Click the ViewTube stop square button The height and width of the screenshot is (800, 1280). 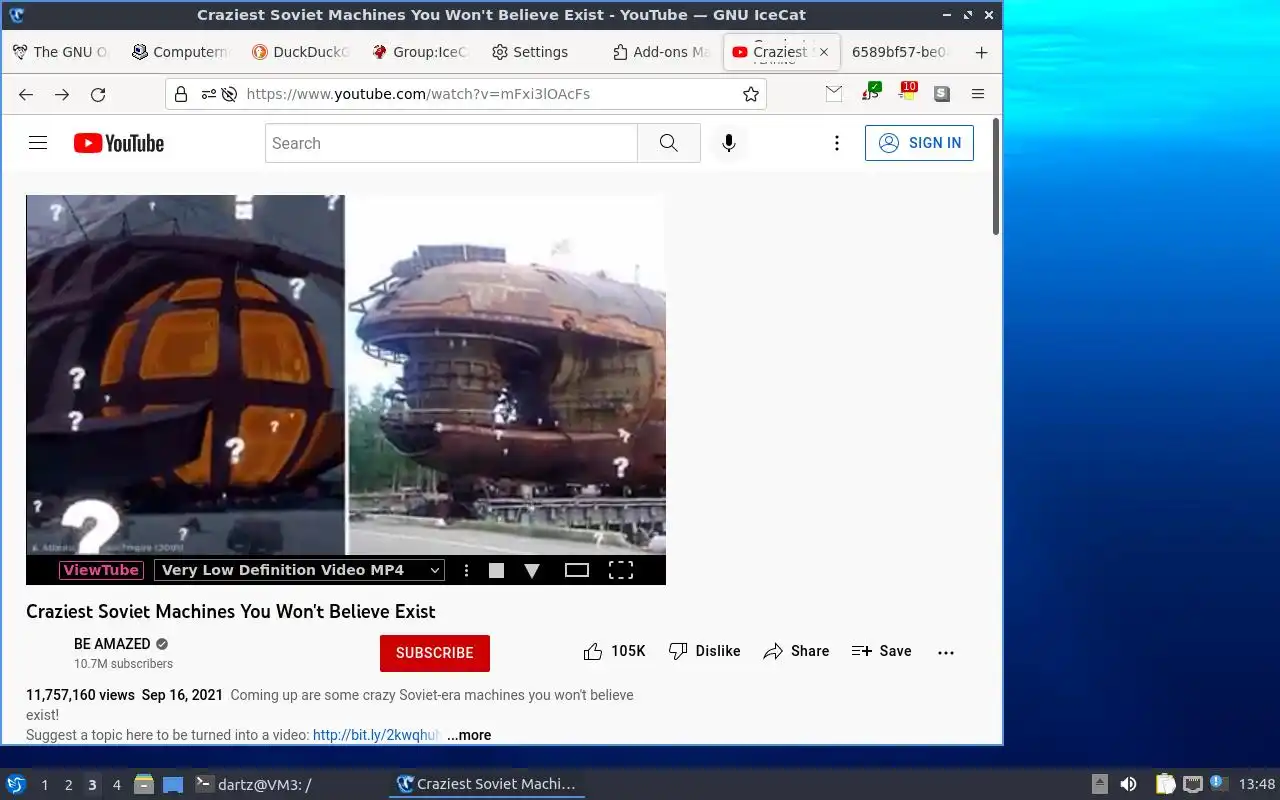click(496, 570)
